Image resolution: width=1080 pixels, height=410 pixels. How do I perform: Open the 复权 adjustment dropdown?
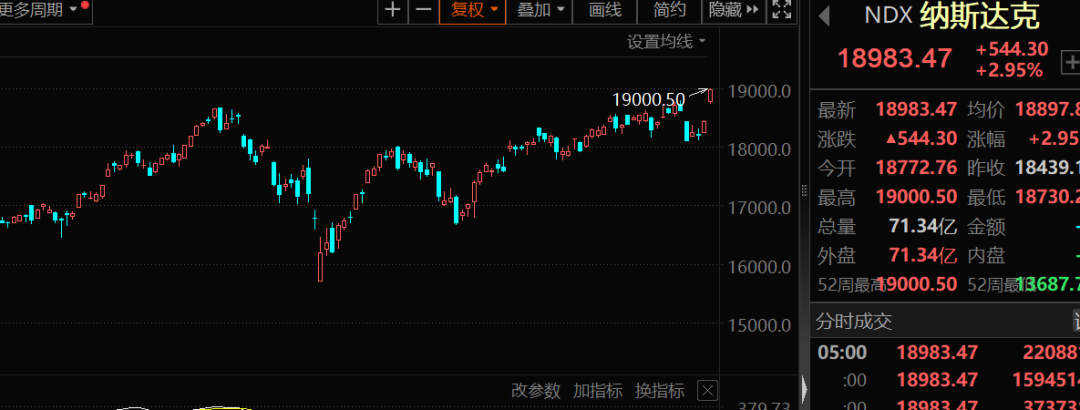474,10
